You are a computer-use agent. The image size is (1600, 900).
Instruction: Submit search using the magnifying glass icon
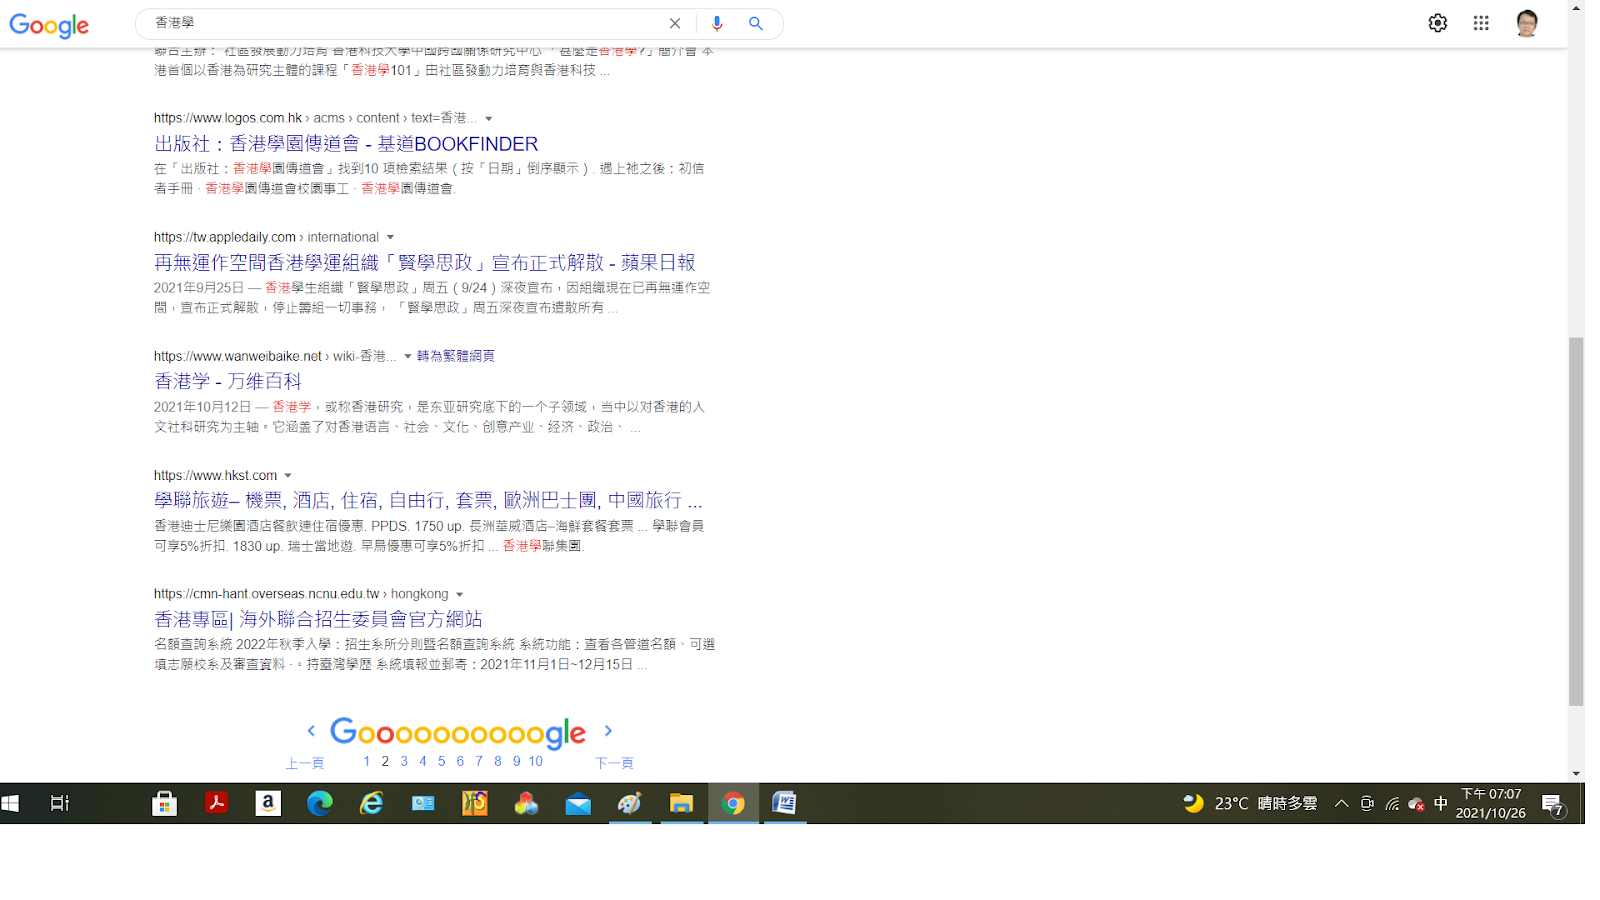(x=756, y=23)
